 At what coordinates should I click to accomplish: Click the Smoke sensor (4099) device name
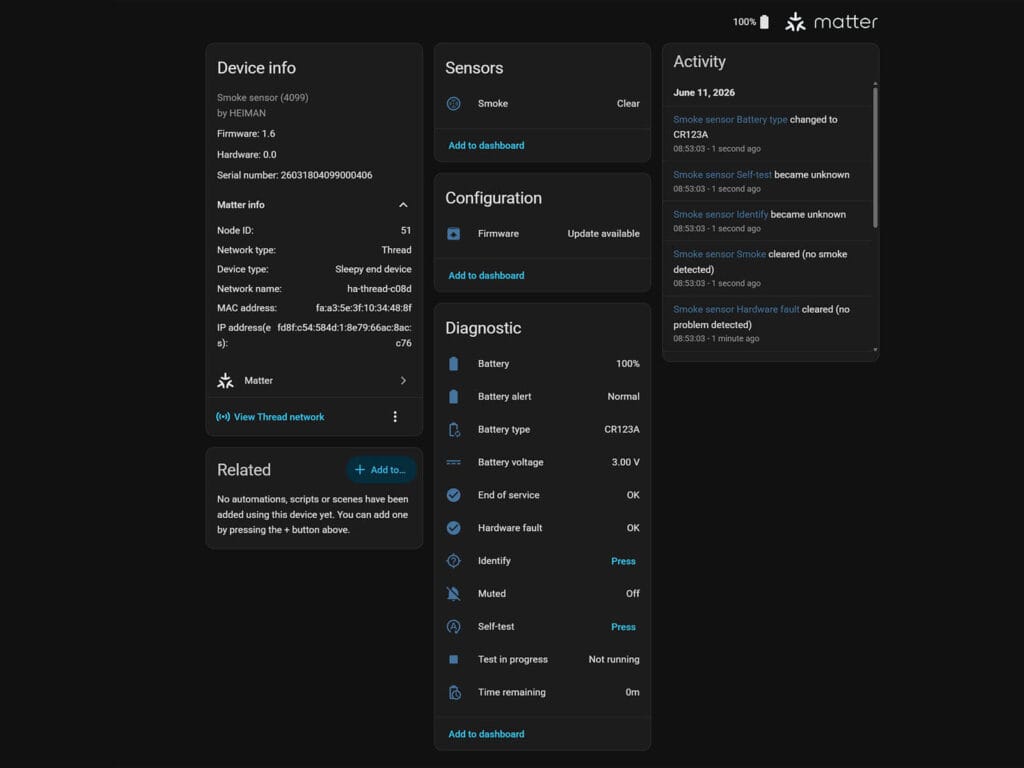click(263, 97)
